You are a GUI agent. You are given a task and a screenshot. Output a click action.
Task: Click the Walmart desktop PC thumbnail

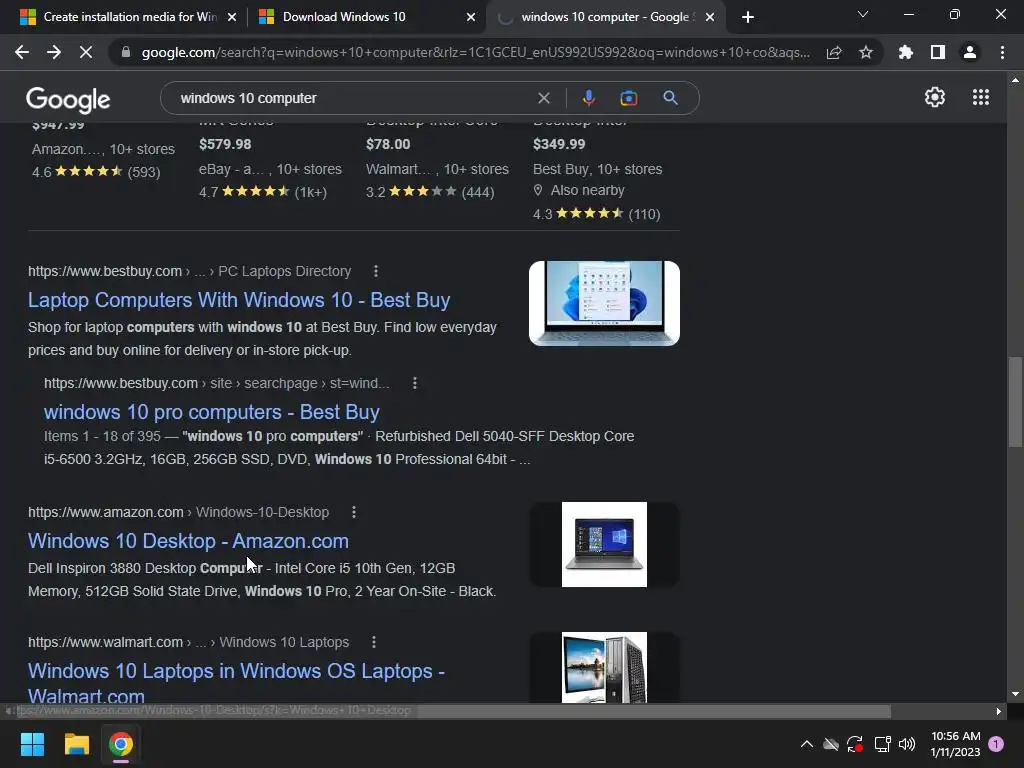604,667
